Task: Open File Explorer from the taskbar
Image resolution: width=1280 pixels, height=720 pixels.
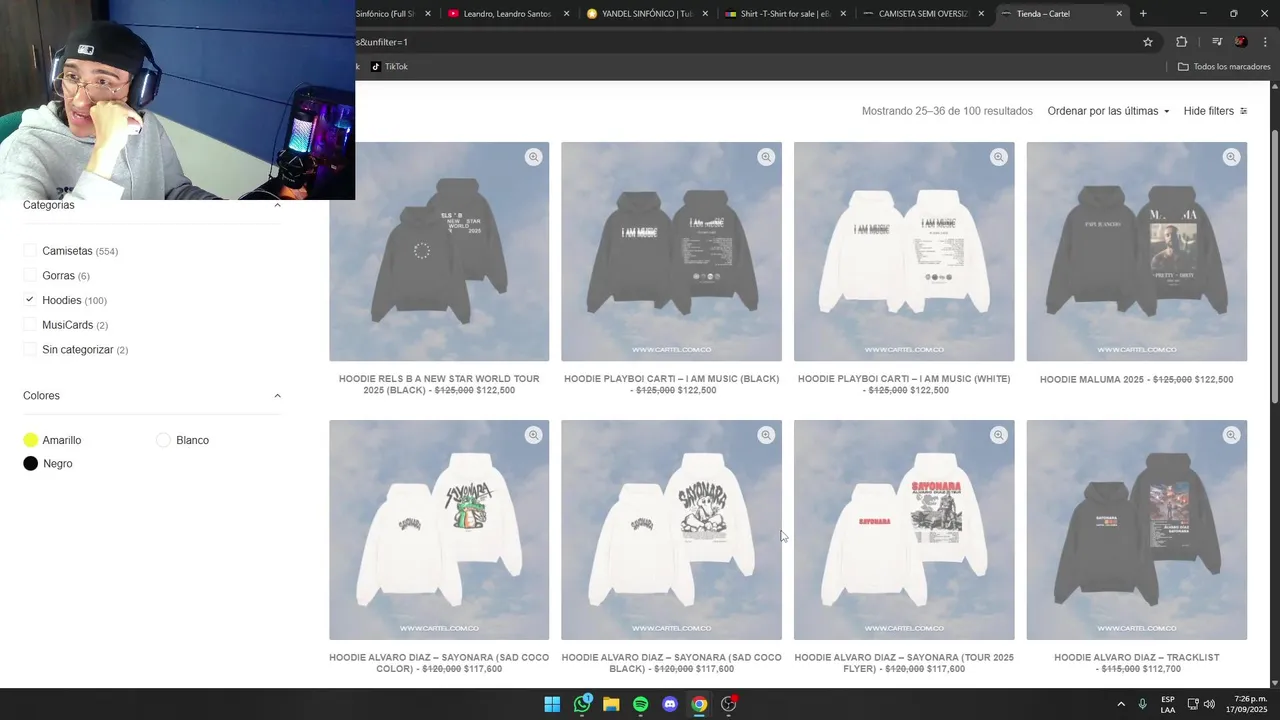Action: pos(611,704)
